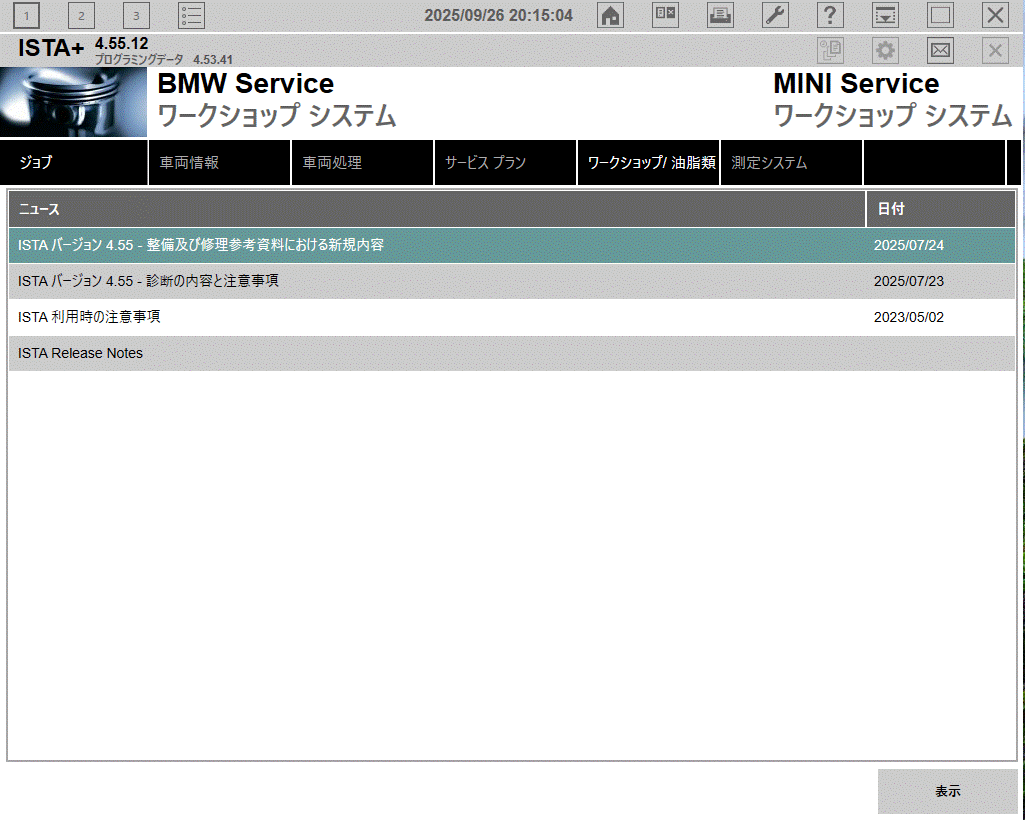
Task: Select the ISTA 利用時の注意事項 news row
Action: pos(89,317)
